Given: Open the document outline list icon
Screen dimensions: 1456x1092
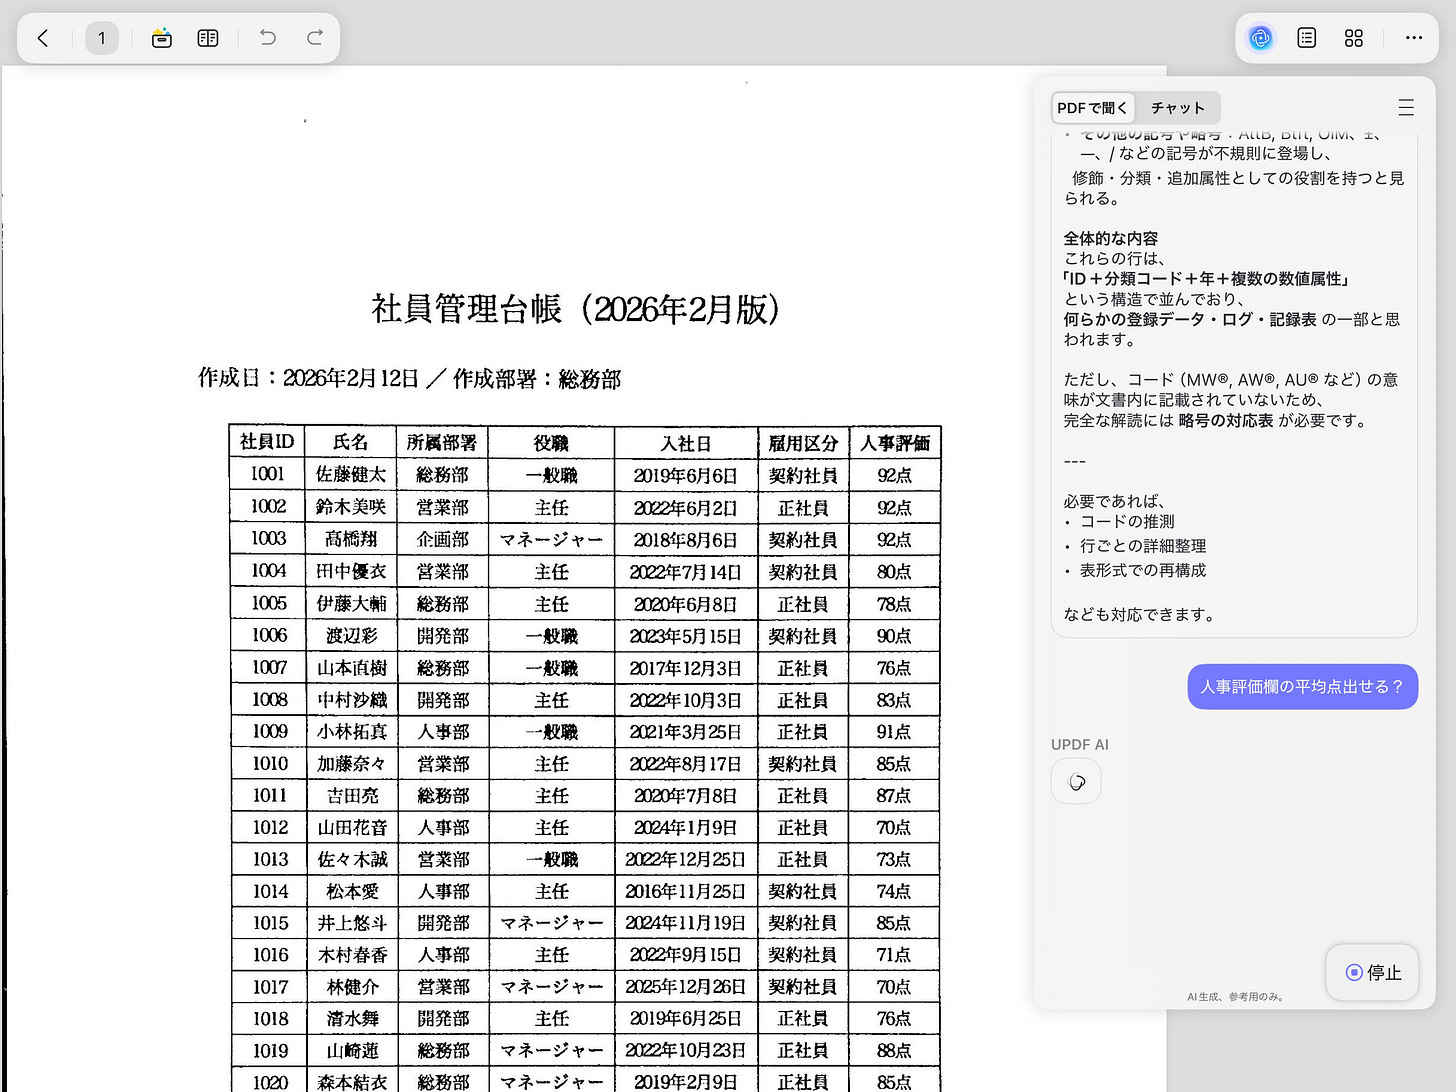Looking at the screenshot, I should click(1306, 38).
